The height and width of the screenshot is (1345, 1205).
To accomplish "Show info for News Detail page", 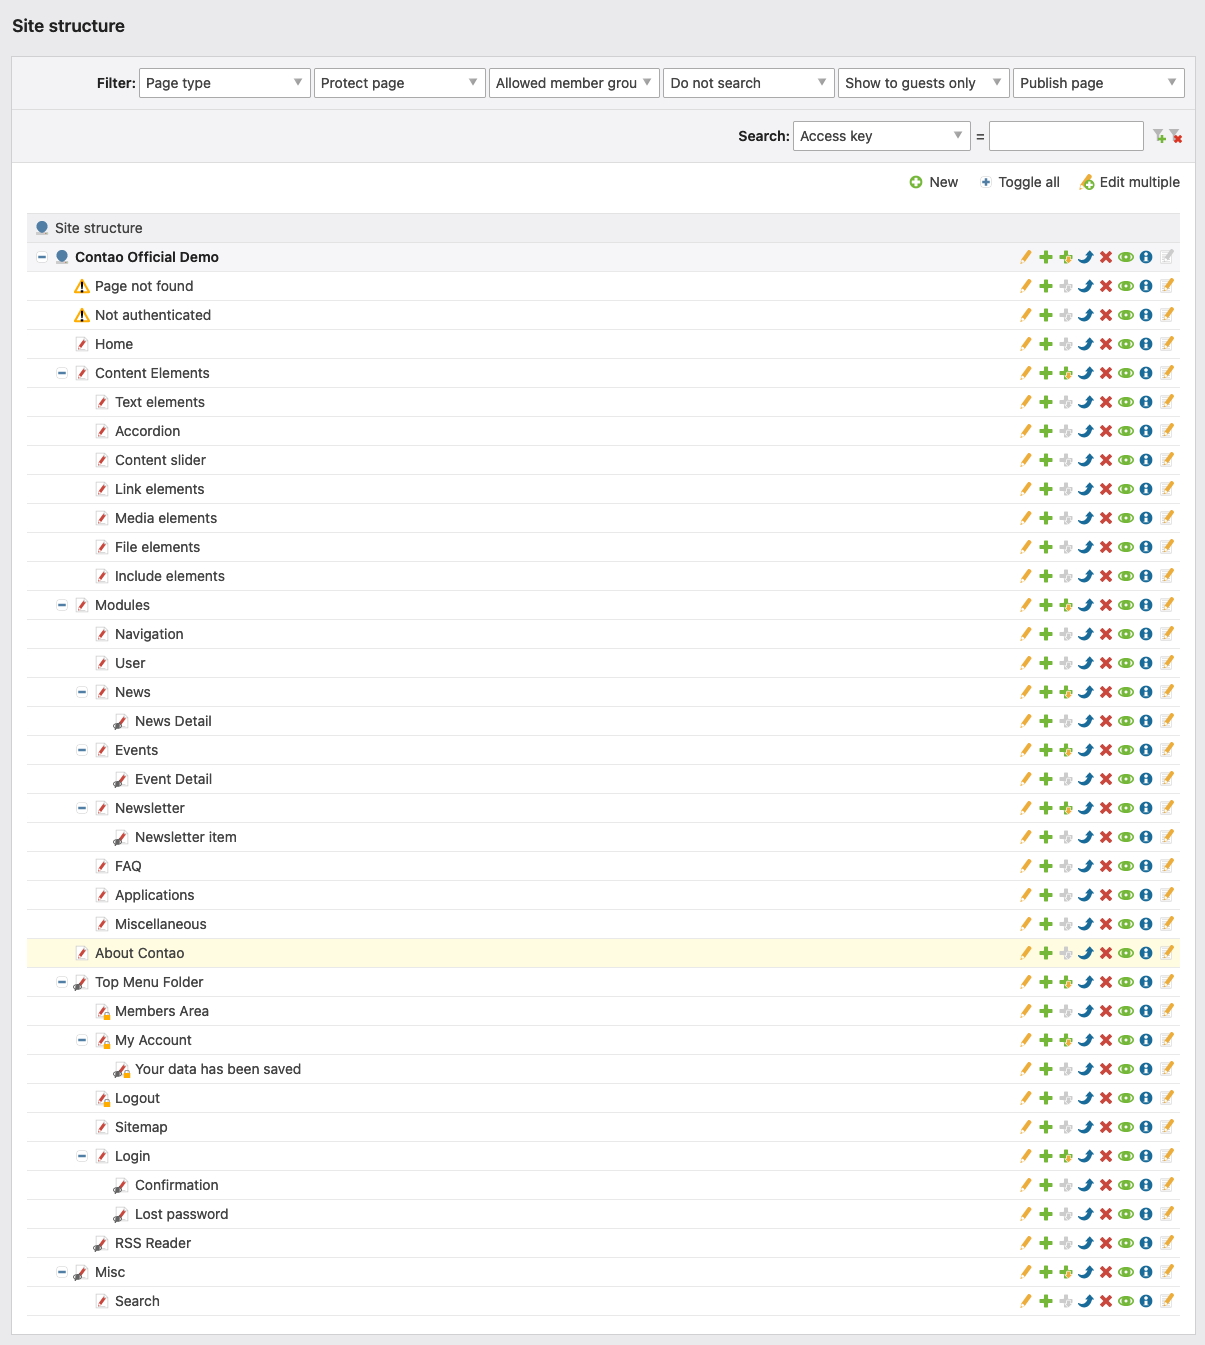I will pos(1146,721).
